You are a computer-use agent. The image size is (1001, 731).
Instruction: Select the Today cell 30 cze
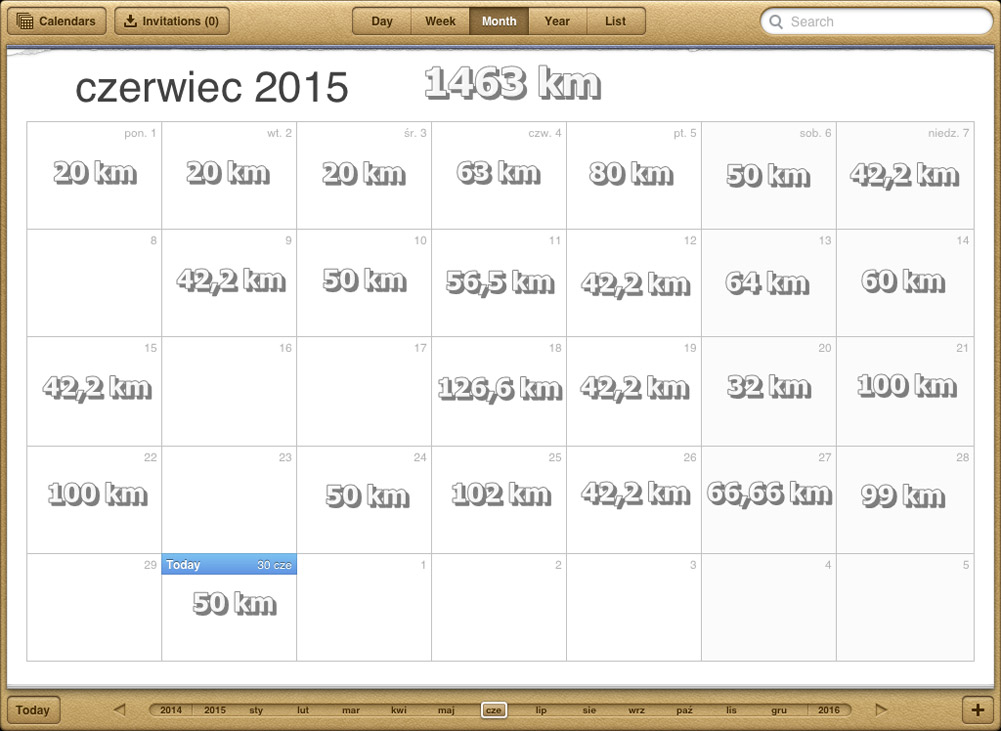tap(229, 607)
